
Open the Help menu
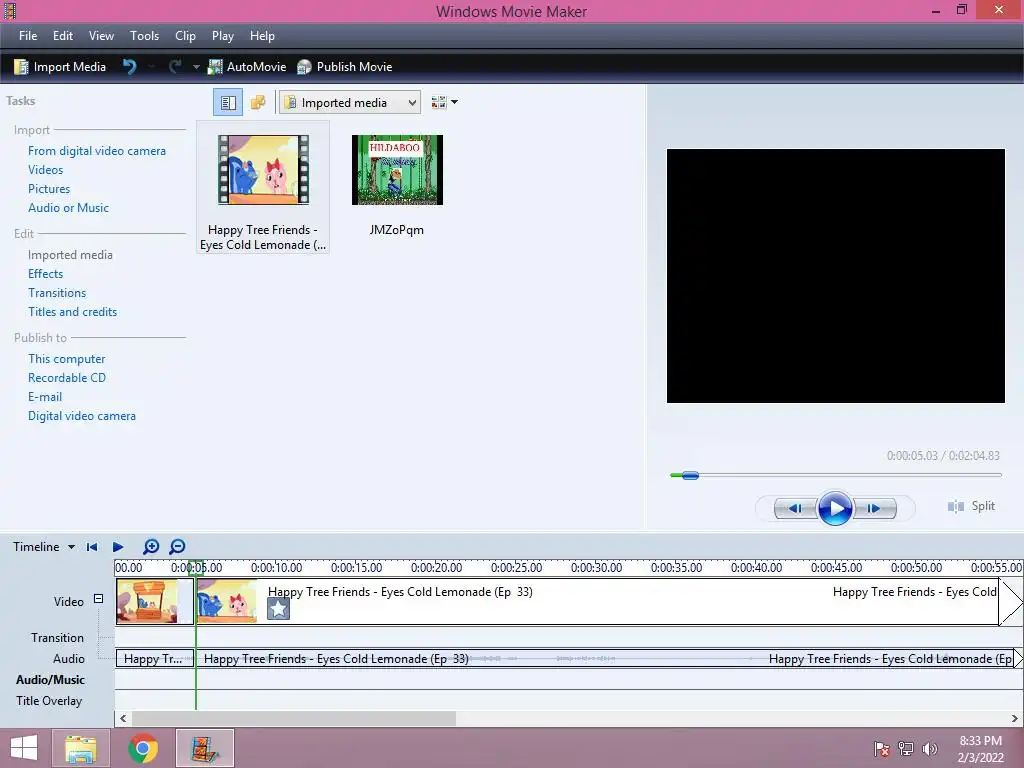pyautogui.click(x=262, y=36)
